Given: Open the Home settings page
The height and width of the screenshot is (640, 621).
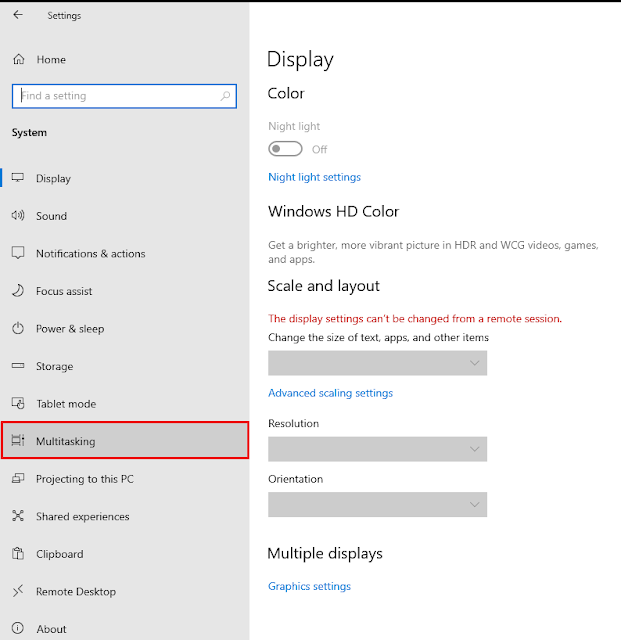Looking at the screenshot, I should [125, 60].
